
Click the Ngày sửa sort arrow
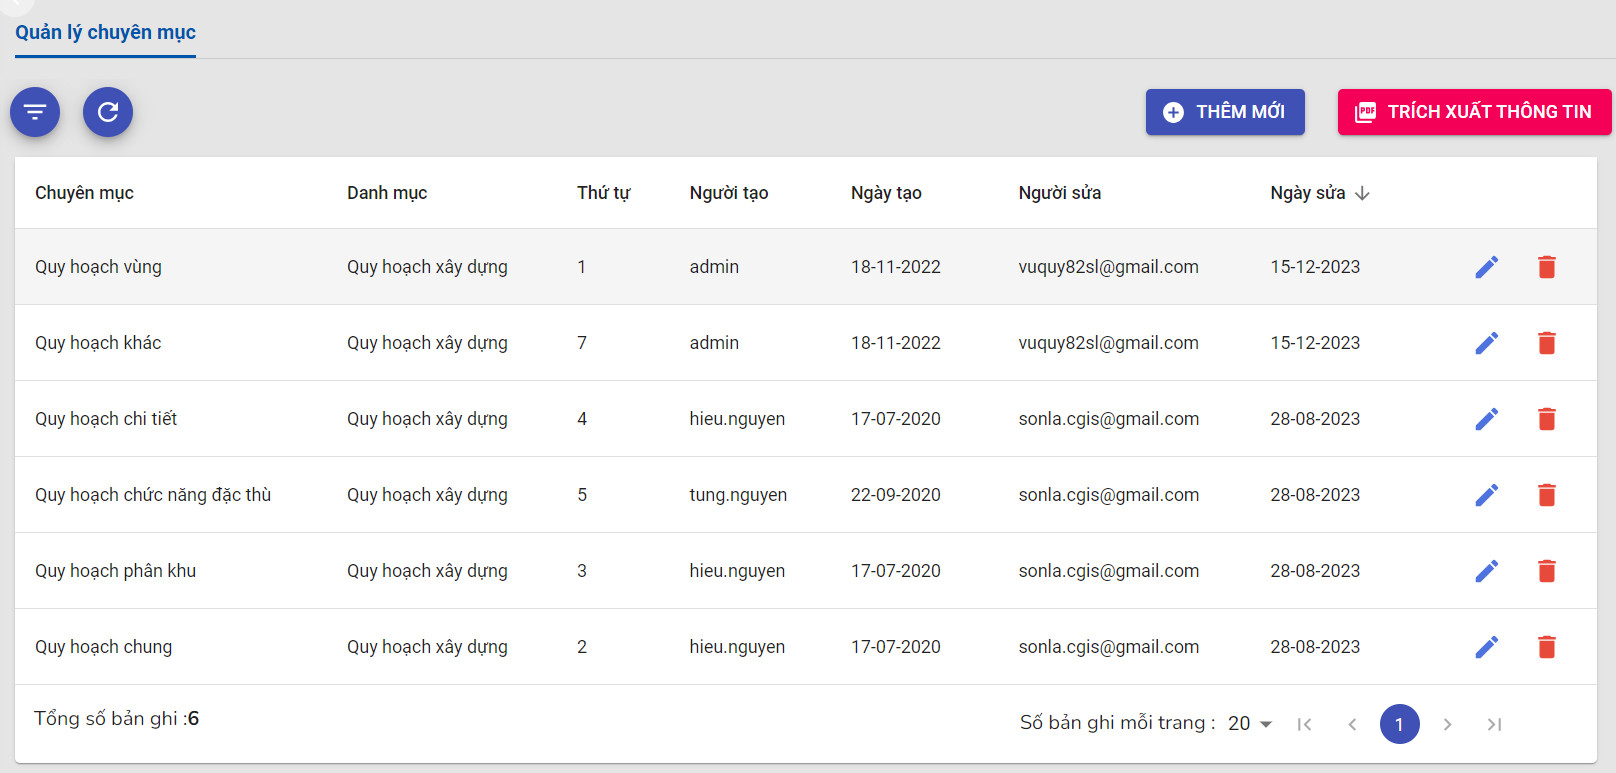coord(1362,193)
